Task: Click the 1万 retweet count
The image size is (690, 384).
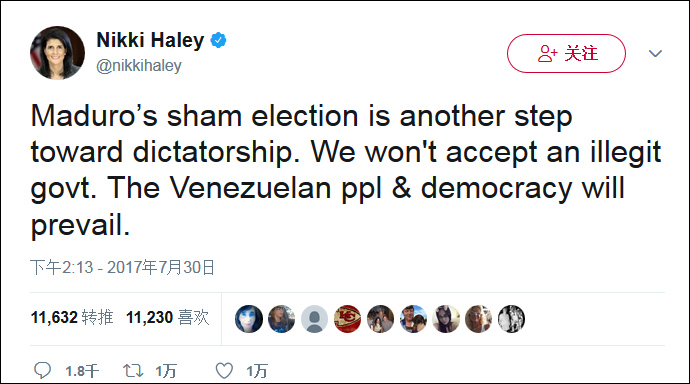Action: coord(166,371)
